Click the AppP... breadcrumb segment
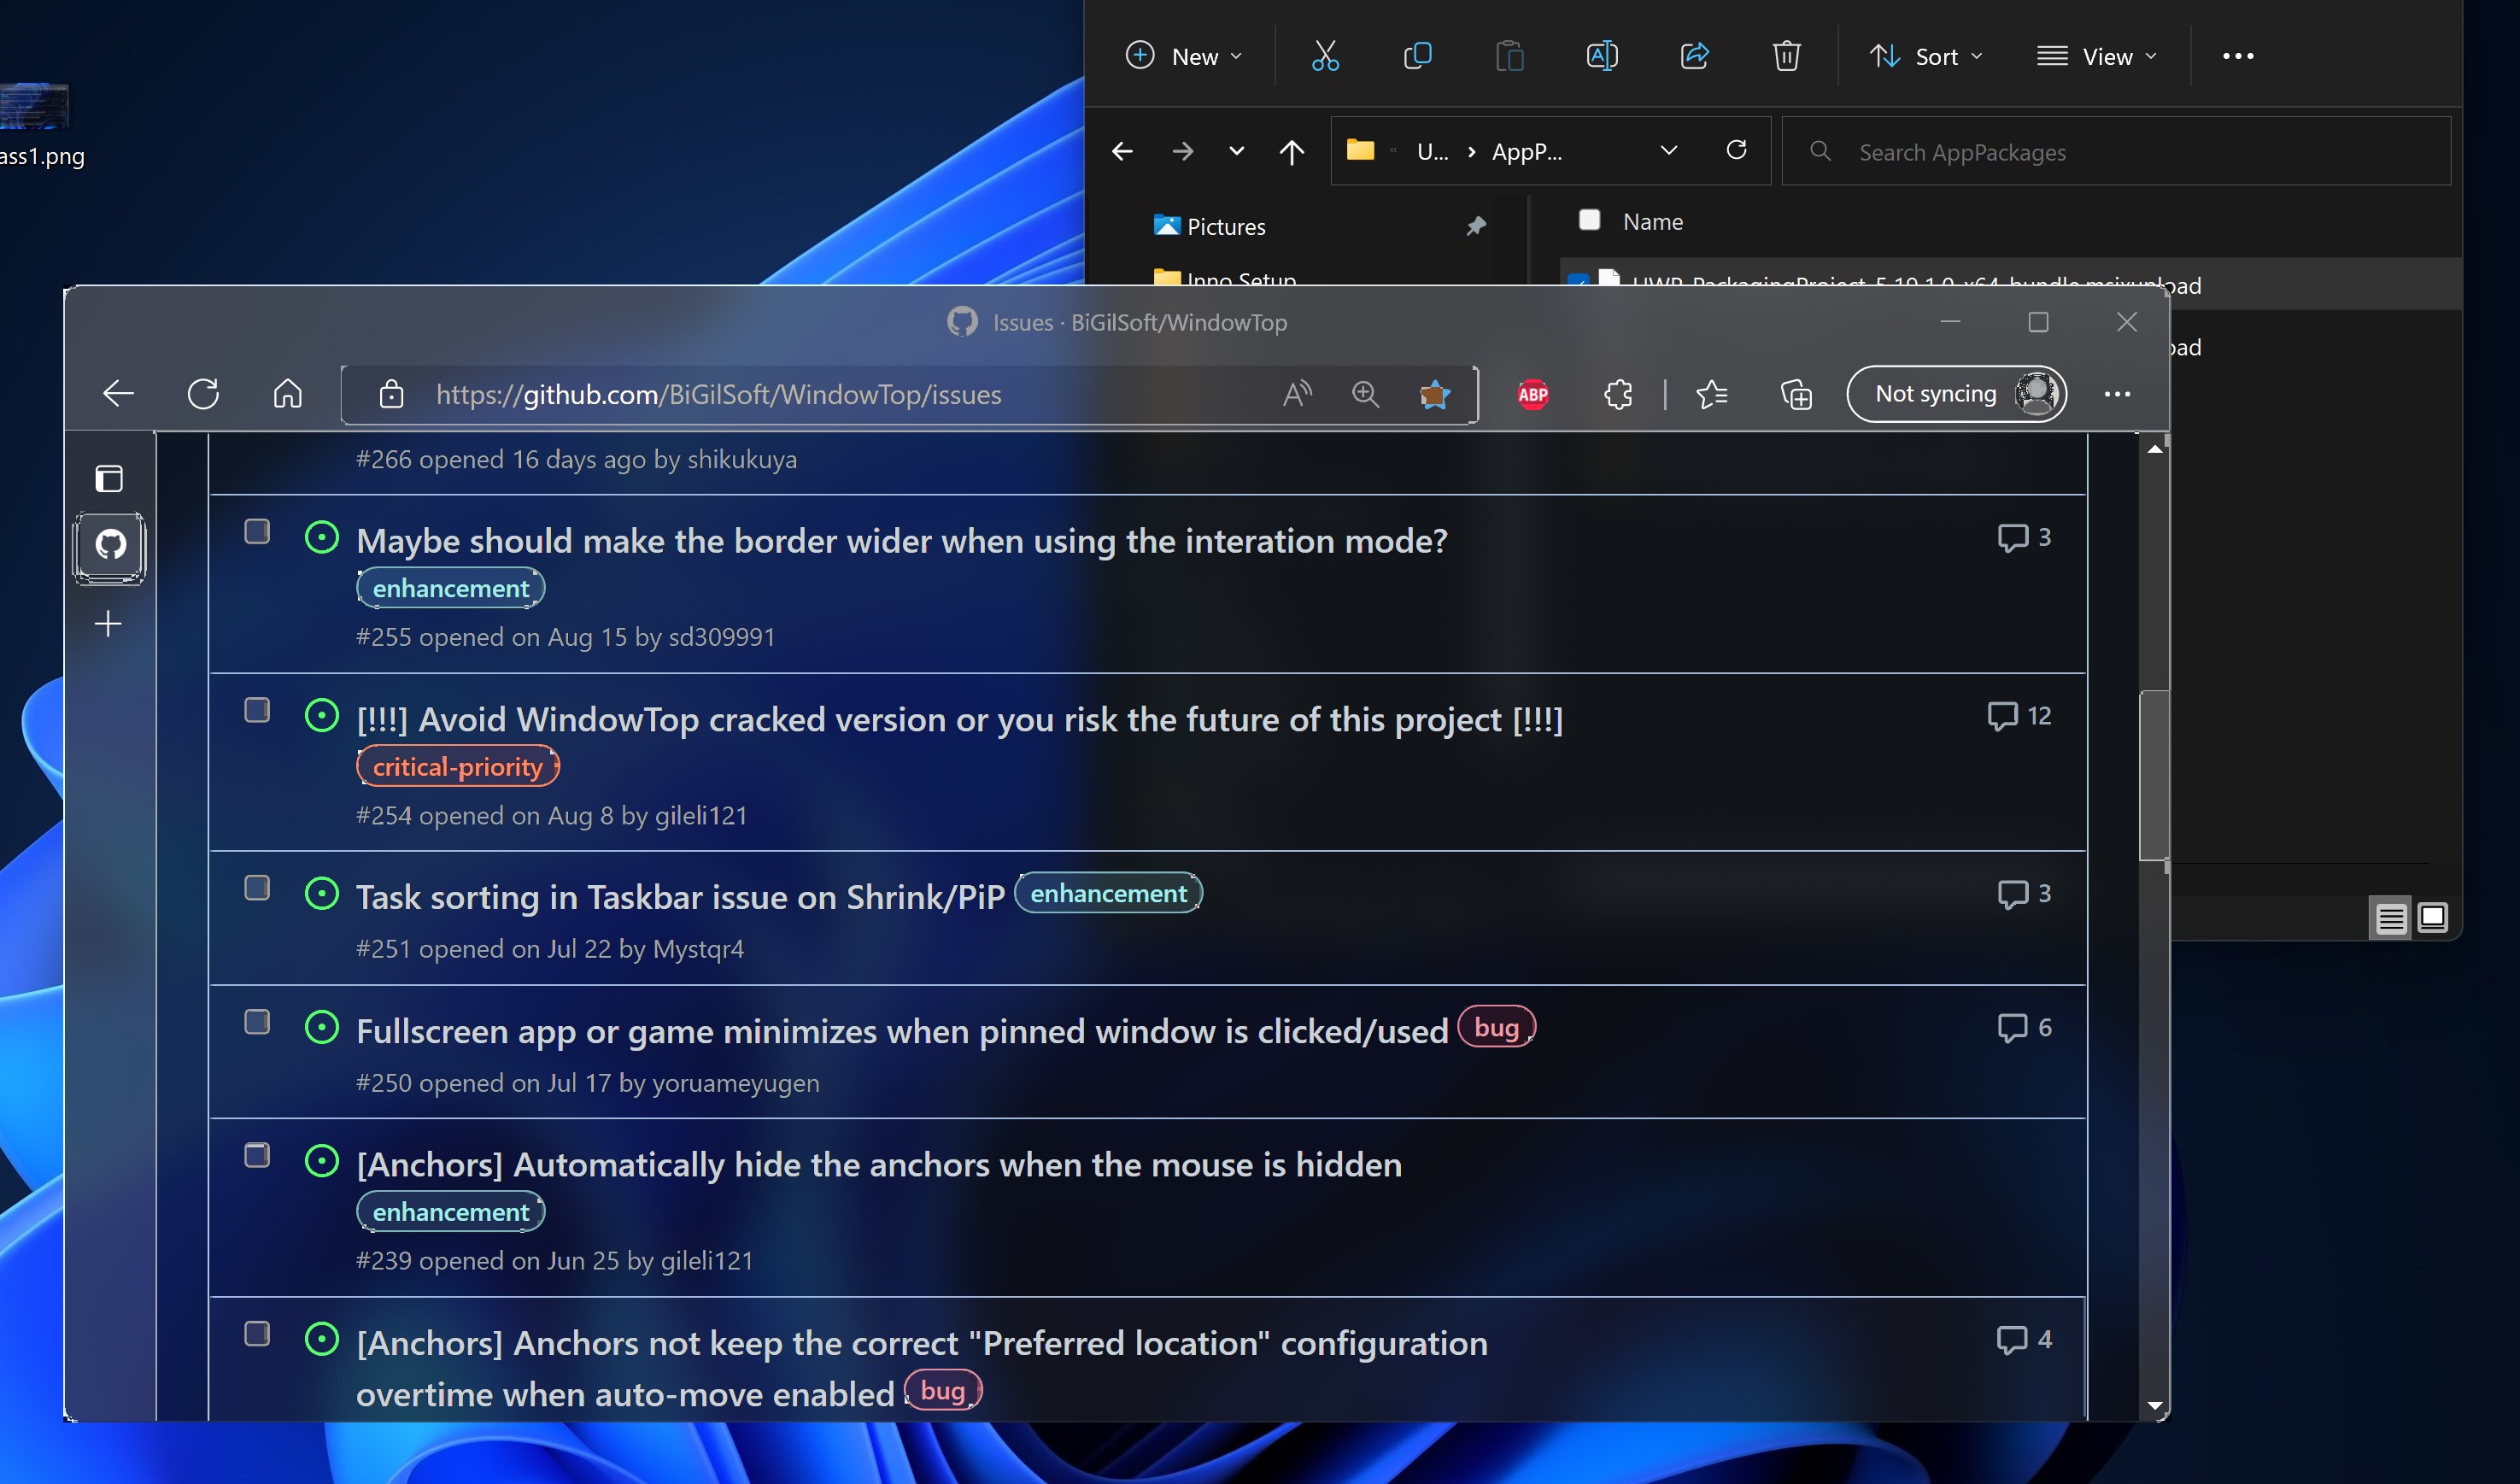The width and height of the screenshot is (2520, 1484). (x=1526, y=152)
